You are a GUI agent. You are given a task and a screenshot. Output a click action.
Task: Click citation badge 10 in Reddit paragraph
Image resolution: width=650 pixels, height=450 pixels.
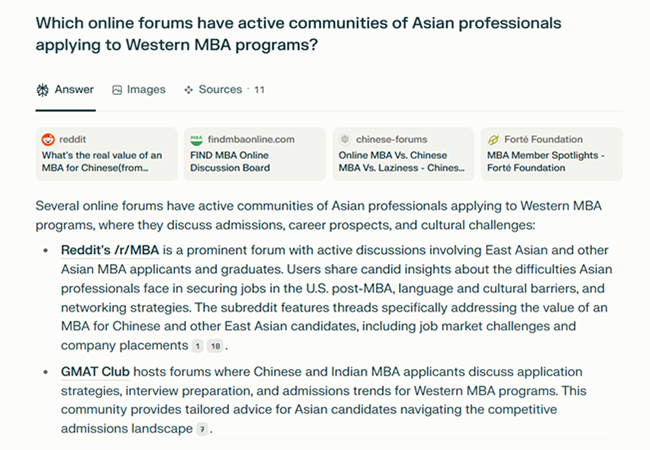click(x=215, y=346)
